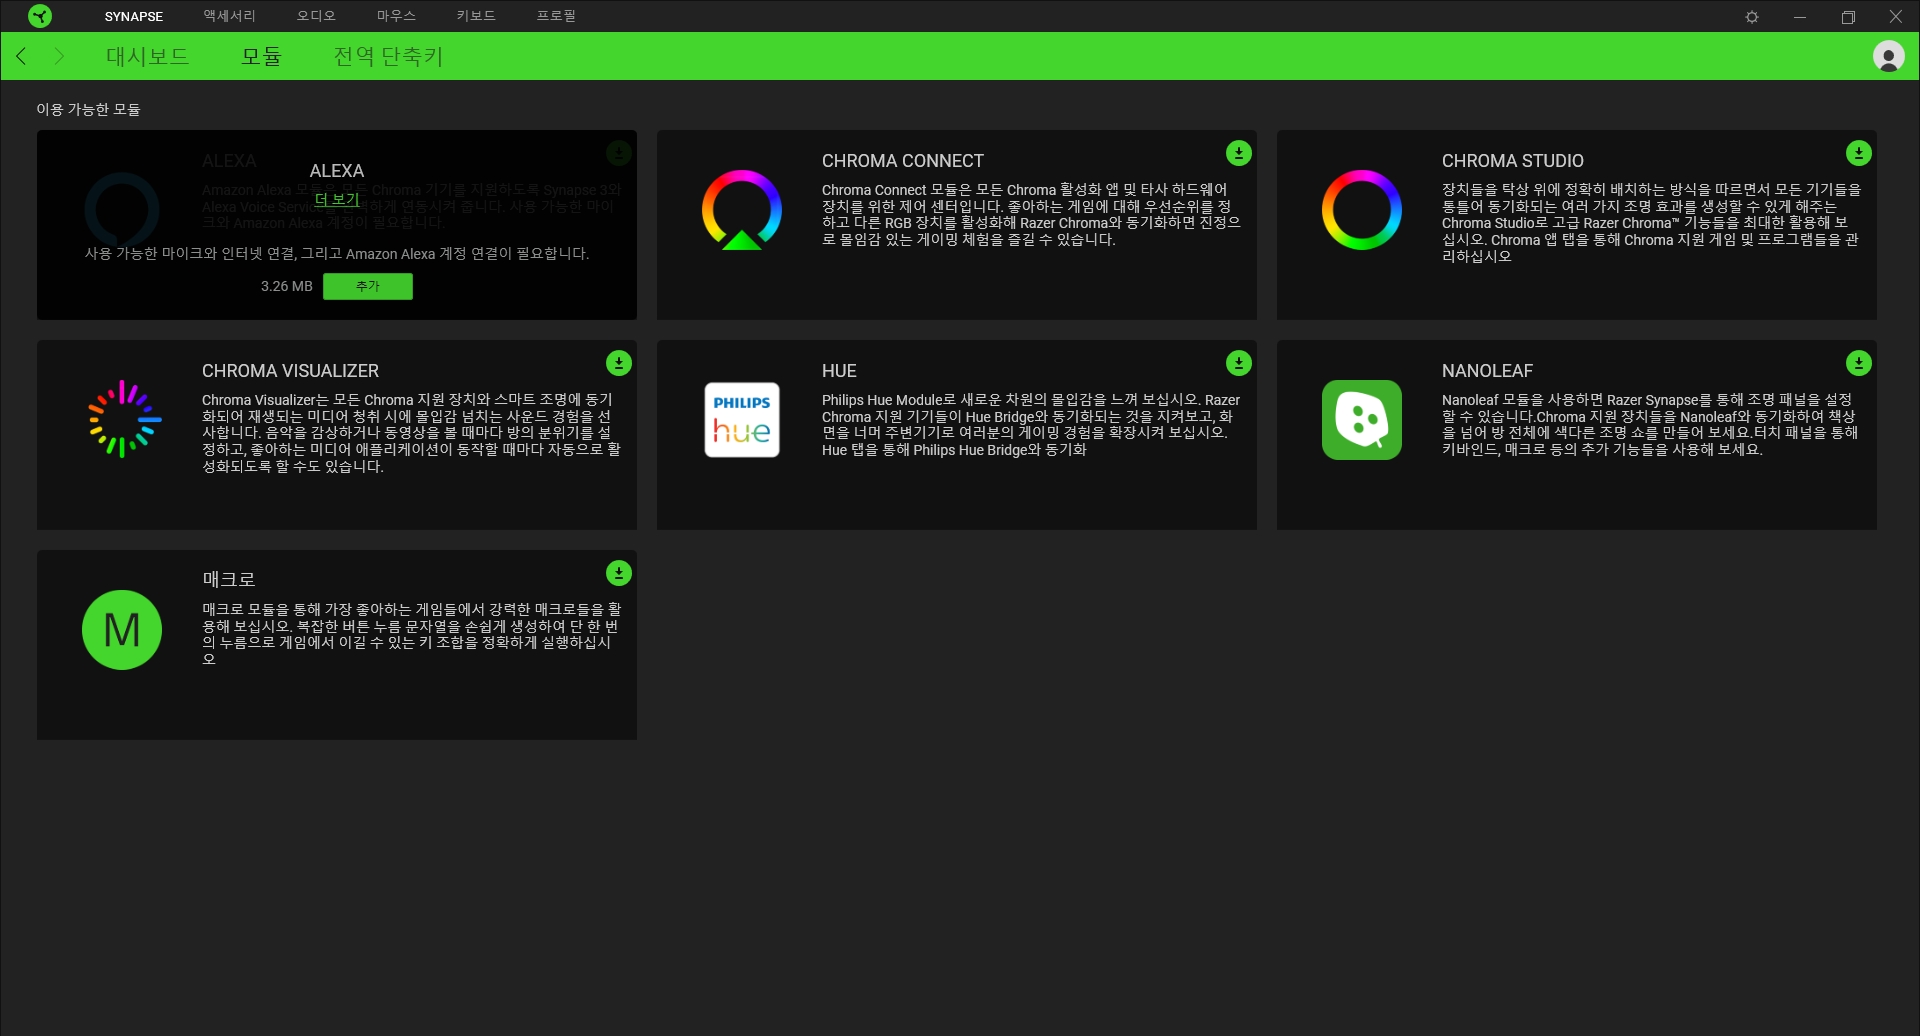Click the green M macro logo
1920x1036 pixels.
(122, 630)
